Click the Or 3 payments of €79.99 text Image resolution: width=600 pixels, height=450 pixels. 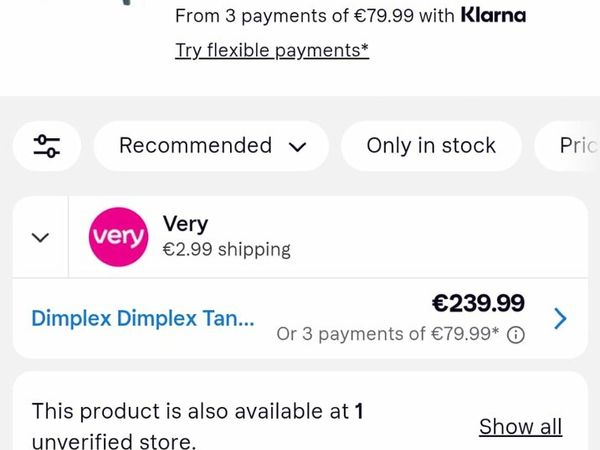tap(388, 334)
